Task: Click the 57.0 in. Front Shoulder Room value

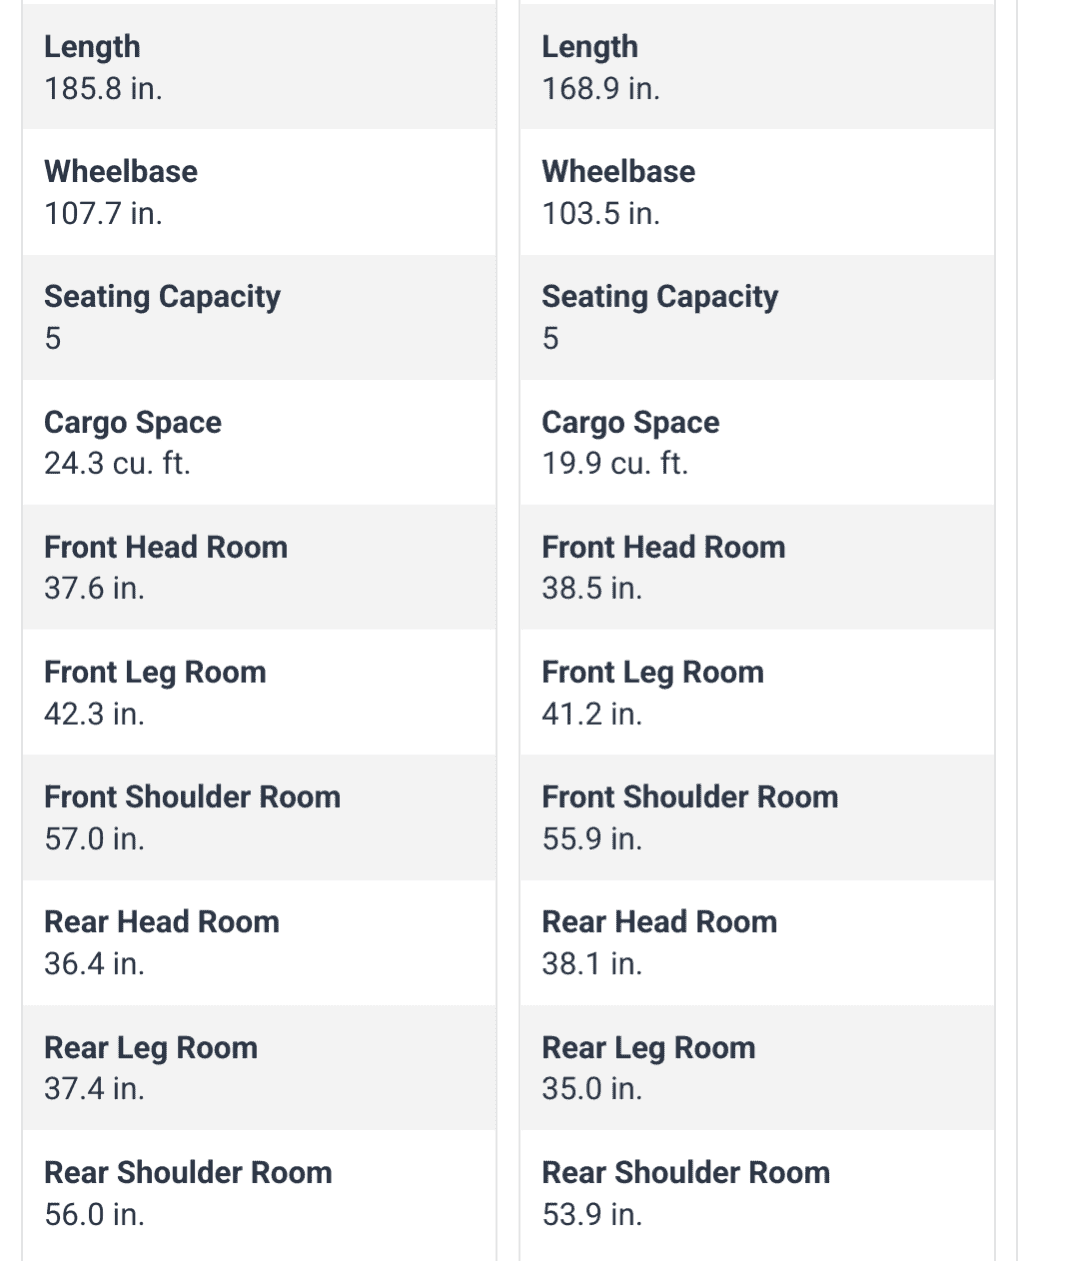Action: [94, 839]
